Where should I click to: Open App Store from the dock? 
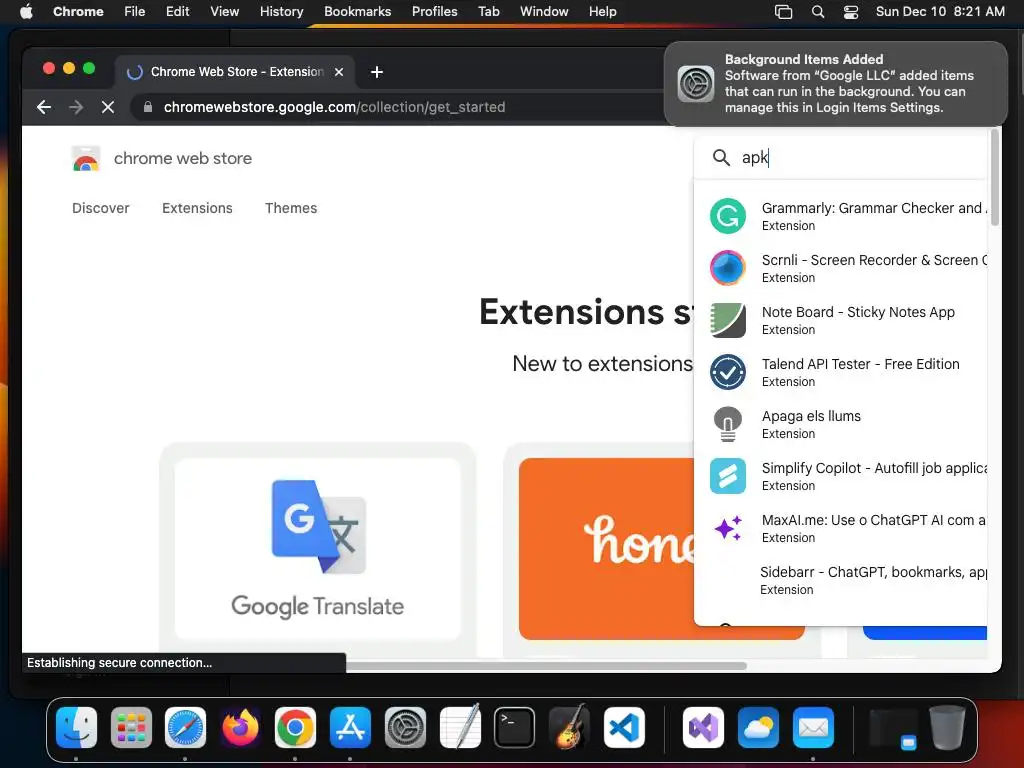pos(350,727)
